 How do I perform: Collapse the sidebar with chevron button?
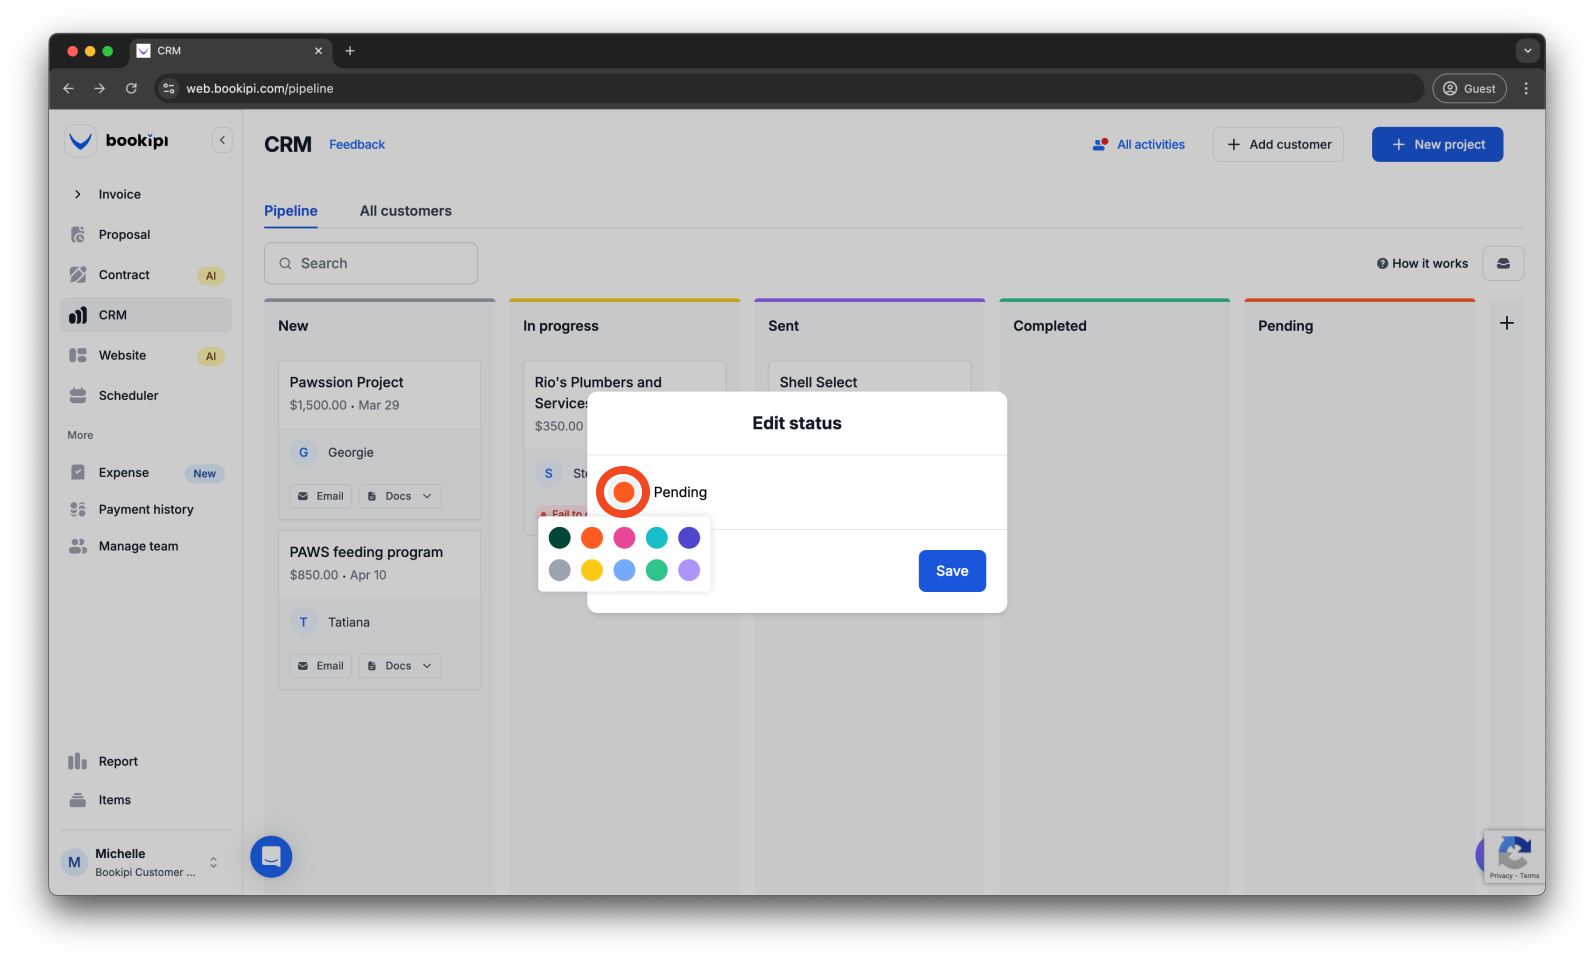[222, 141]
